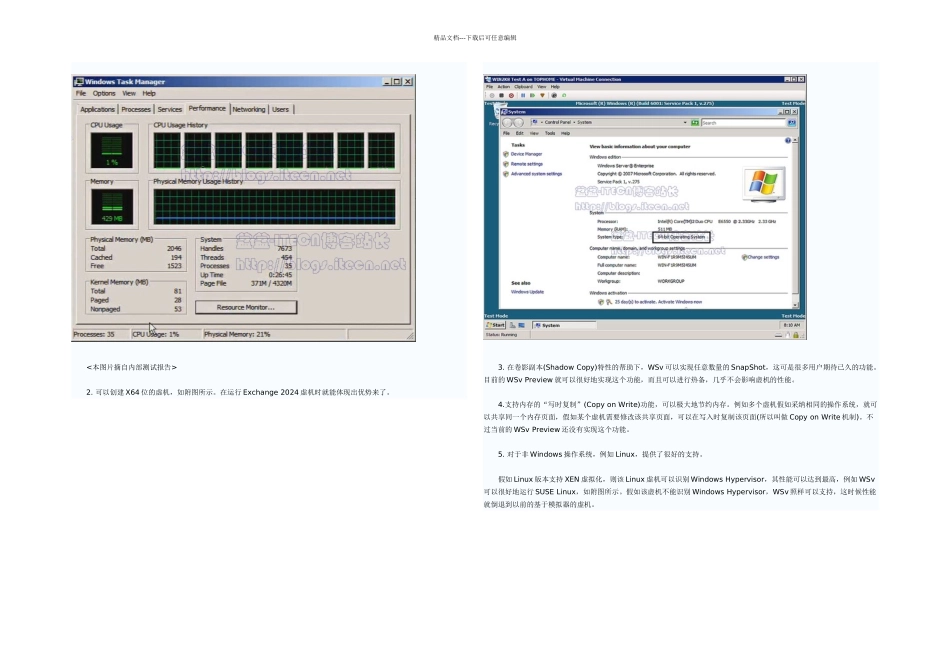The image size is (950, 672).
Task: Click the Physical Memory Usage History graph
Action: click(x=274, y=206)
